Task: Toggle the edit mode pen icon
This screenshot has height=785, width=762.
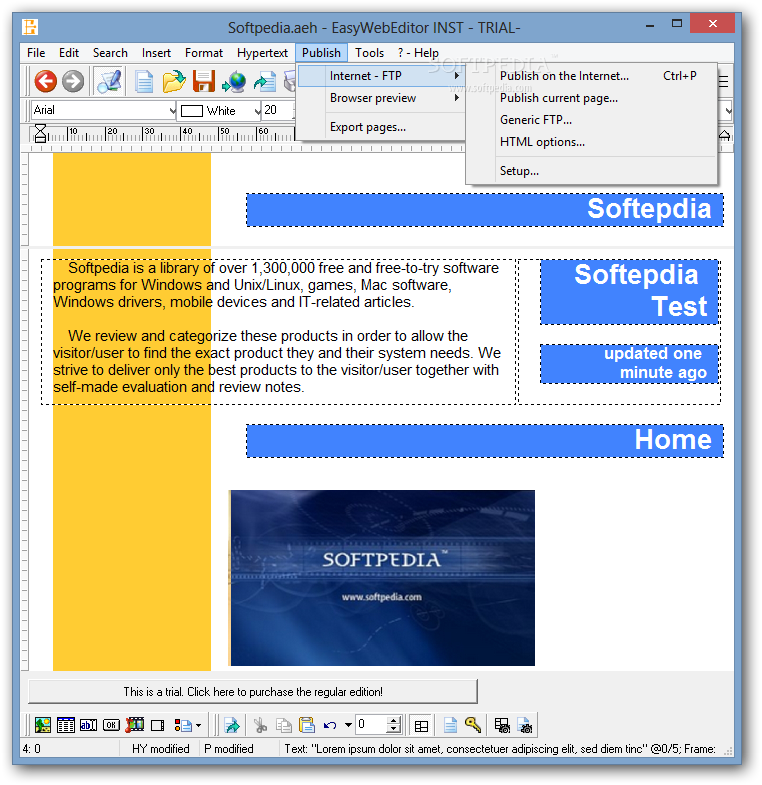Action: point(109,81)
